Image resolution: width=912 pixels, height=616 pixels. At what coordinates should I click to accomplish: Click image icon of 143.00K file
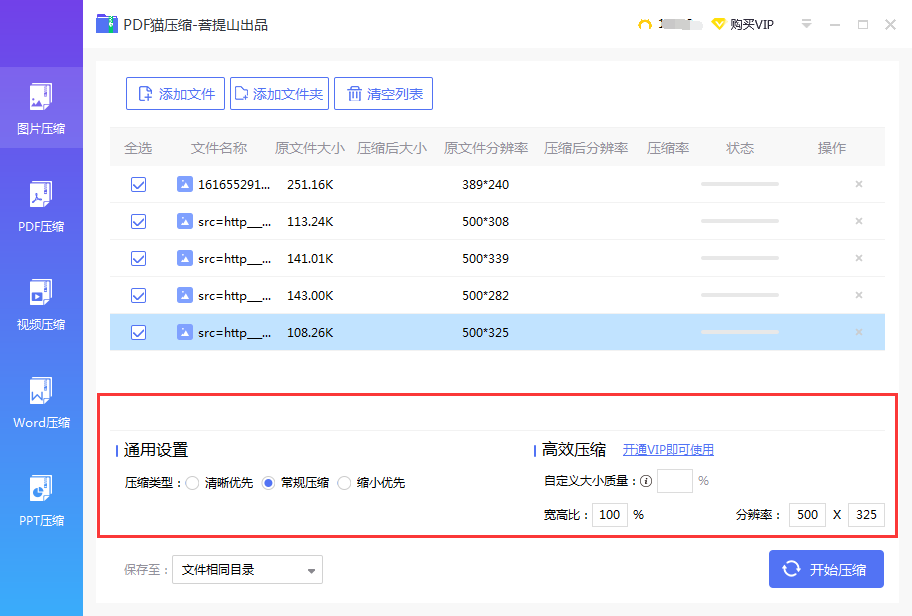[x=184, y=295]
